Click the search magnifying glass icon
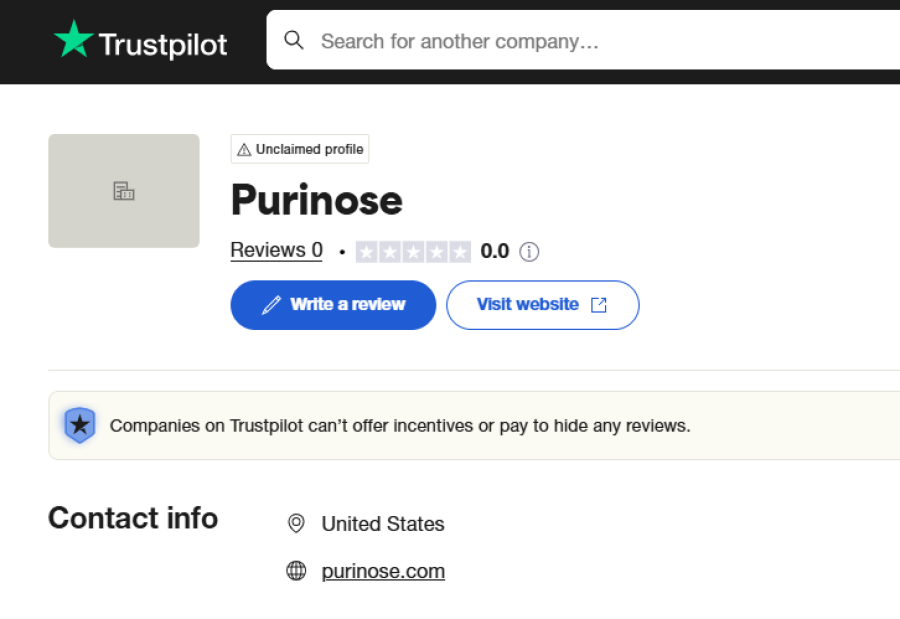This screenshot has width=900, height=619. click(294, 40)
